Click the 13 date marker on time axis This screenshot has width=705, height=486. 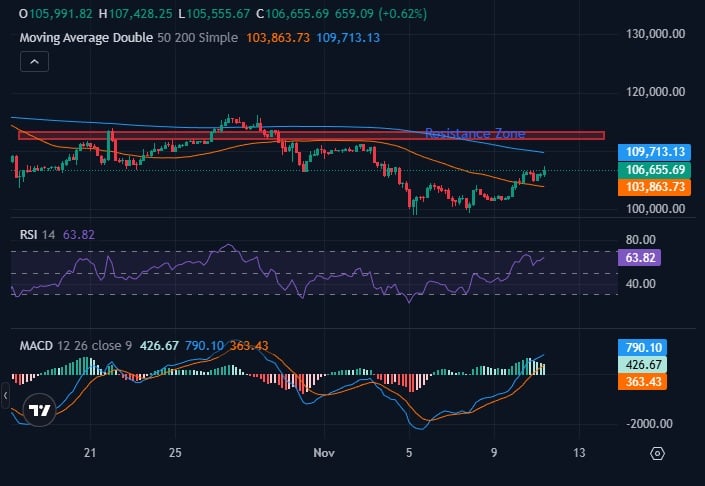coord(578,453)
